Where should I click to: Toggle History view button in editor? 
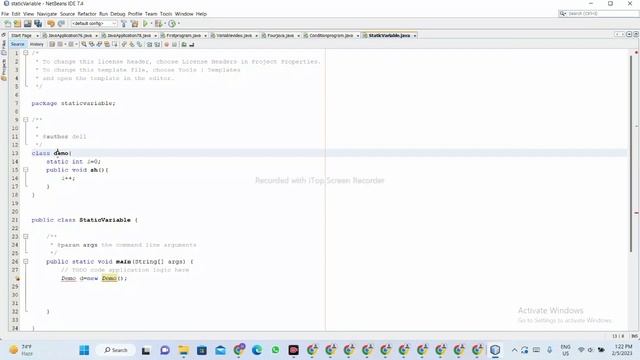coord(36,44)
